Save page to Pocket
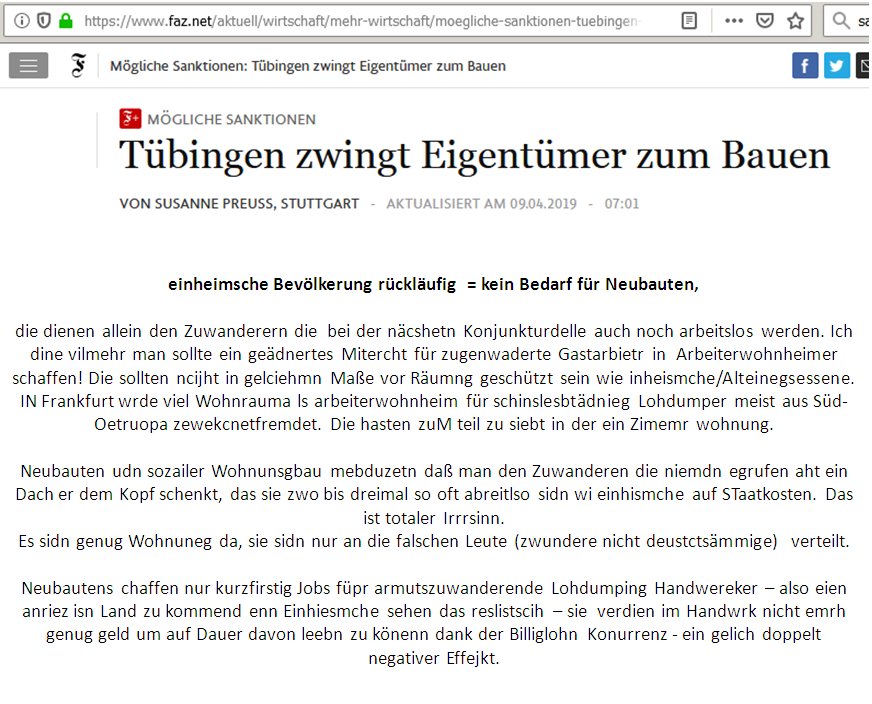 765,21
